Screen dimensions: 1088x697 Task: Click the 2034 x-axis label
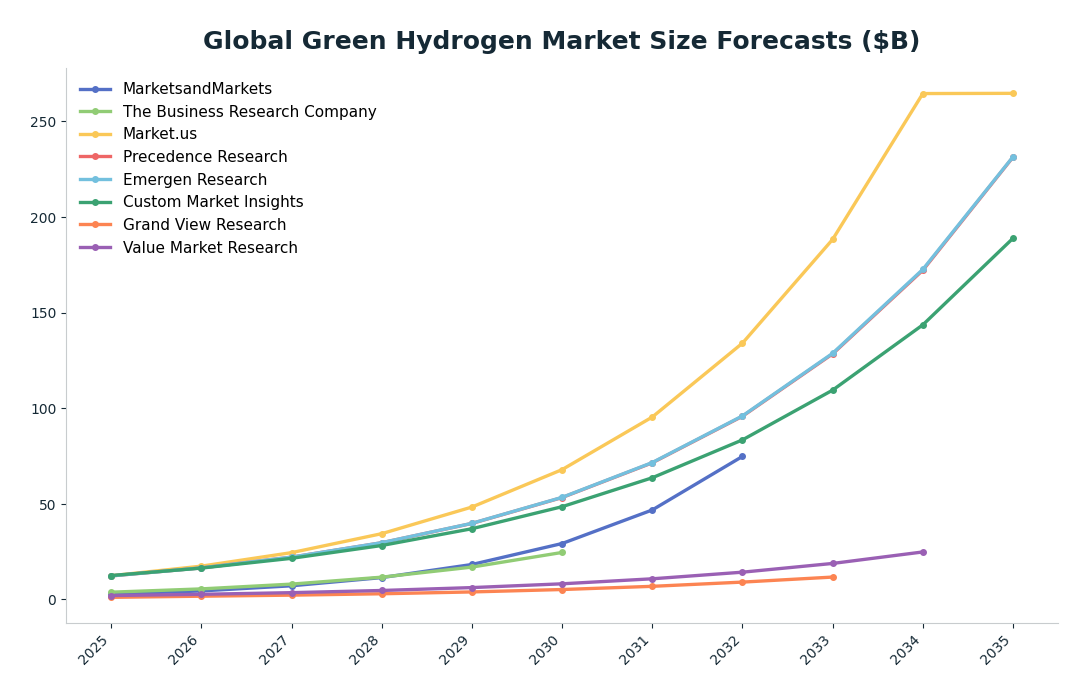click(907, 650)
